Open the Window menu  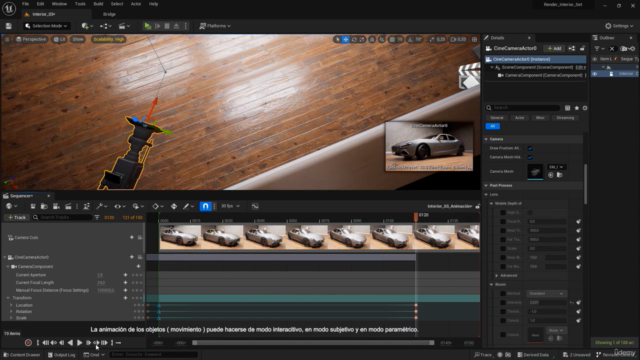coord(59,4)
